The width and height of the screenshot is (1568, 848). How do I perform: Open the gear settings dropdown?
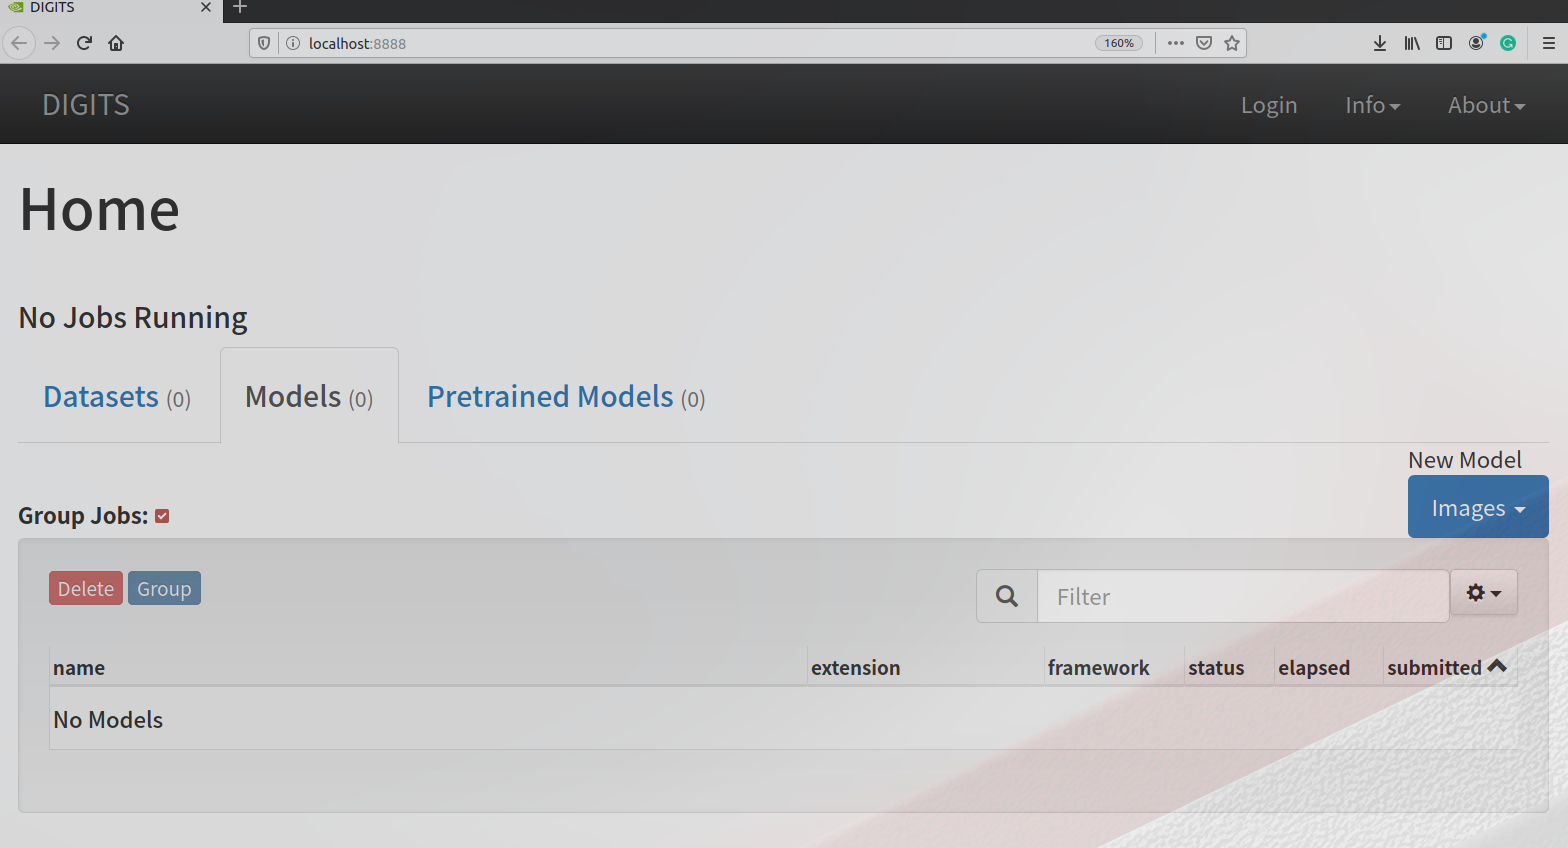pyautogui.click(x=1484, y=593)
